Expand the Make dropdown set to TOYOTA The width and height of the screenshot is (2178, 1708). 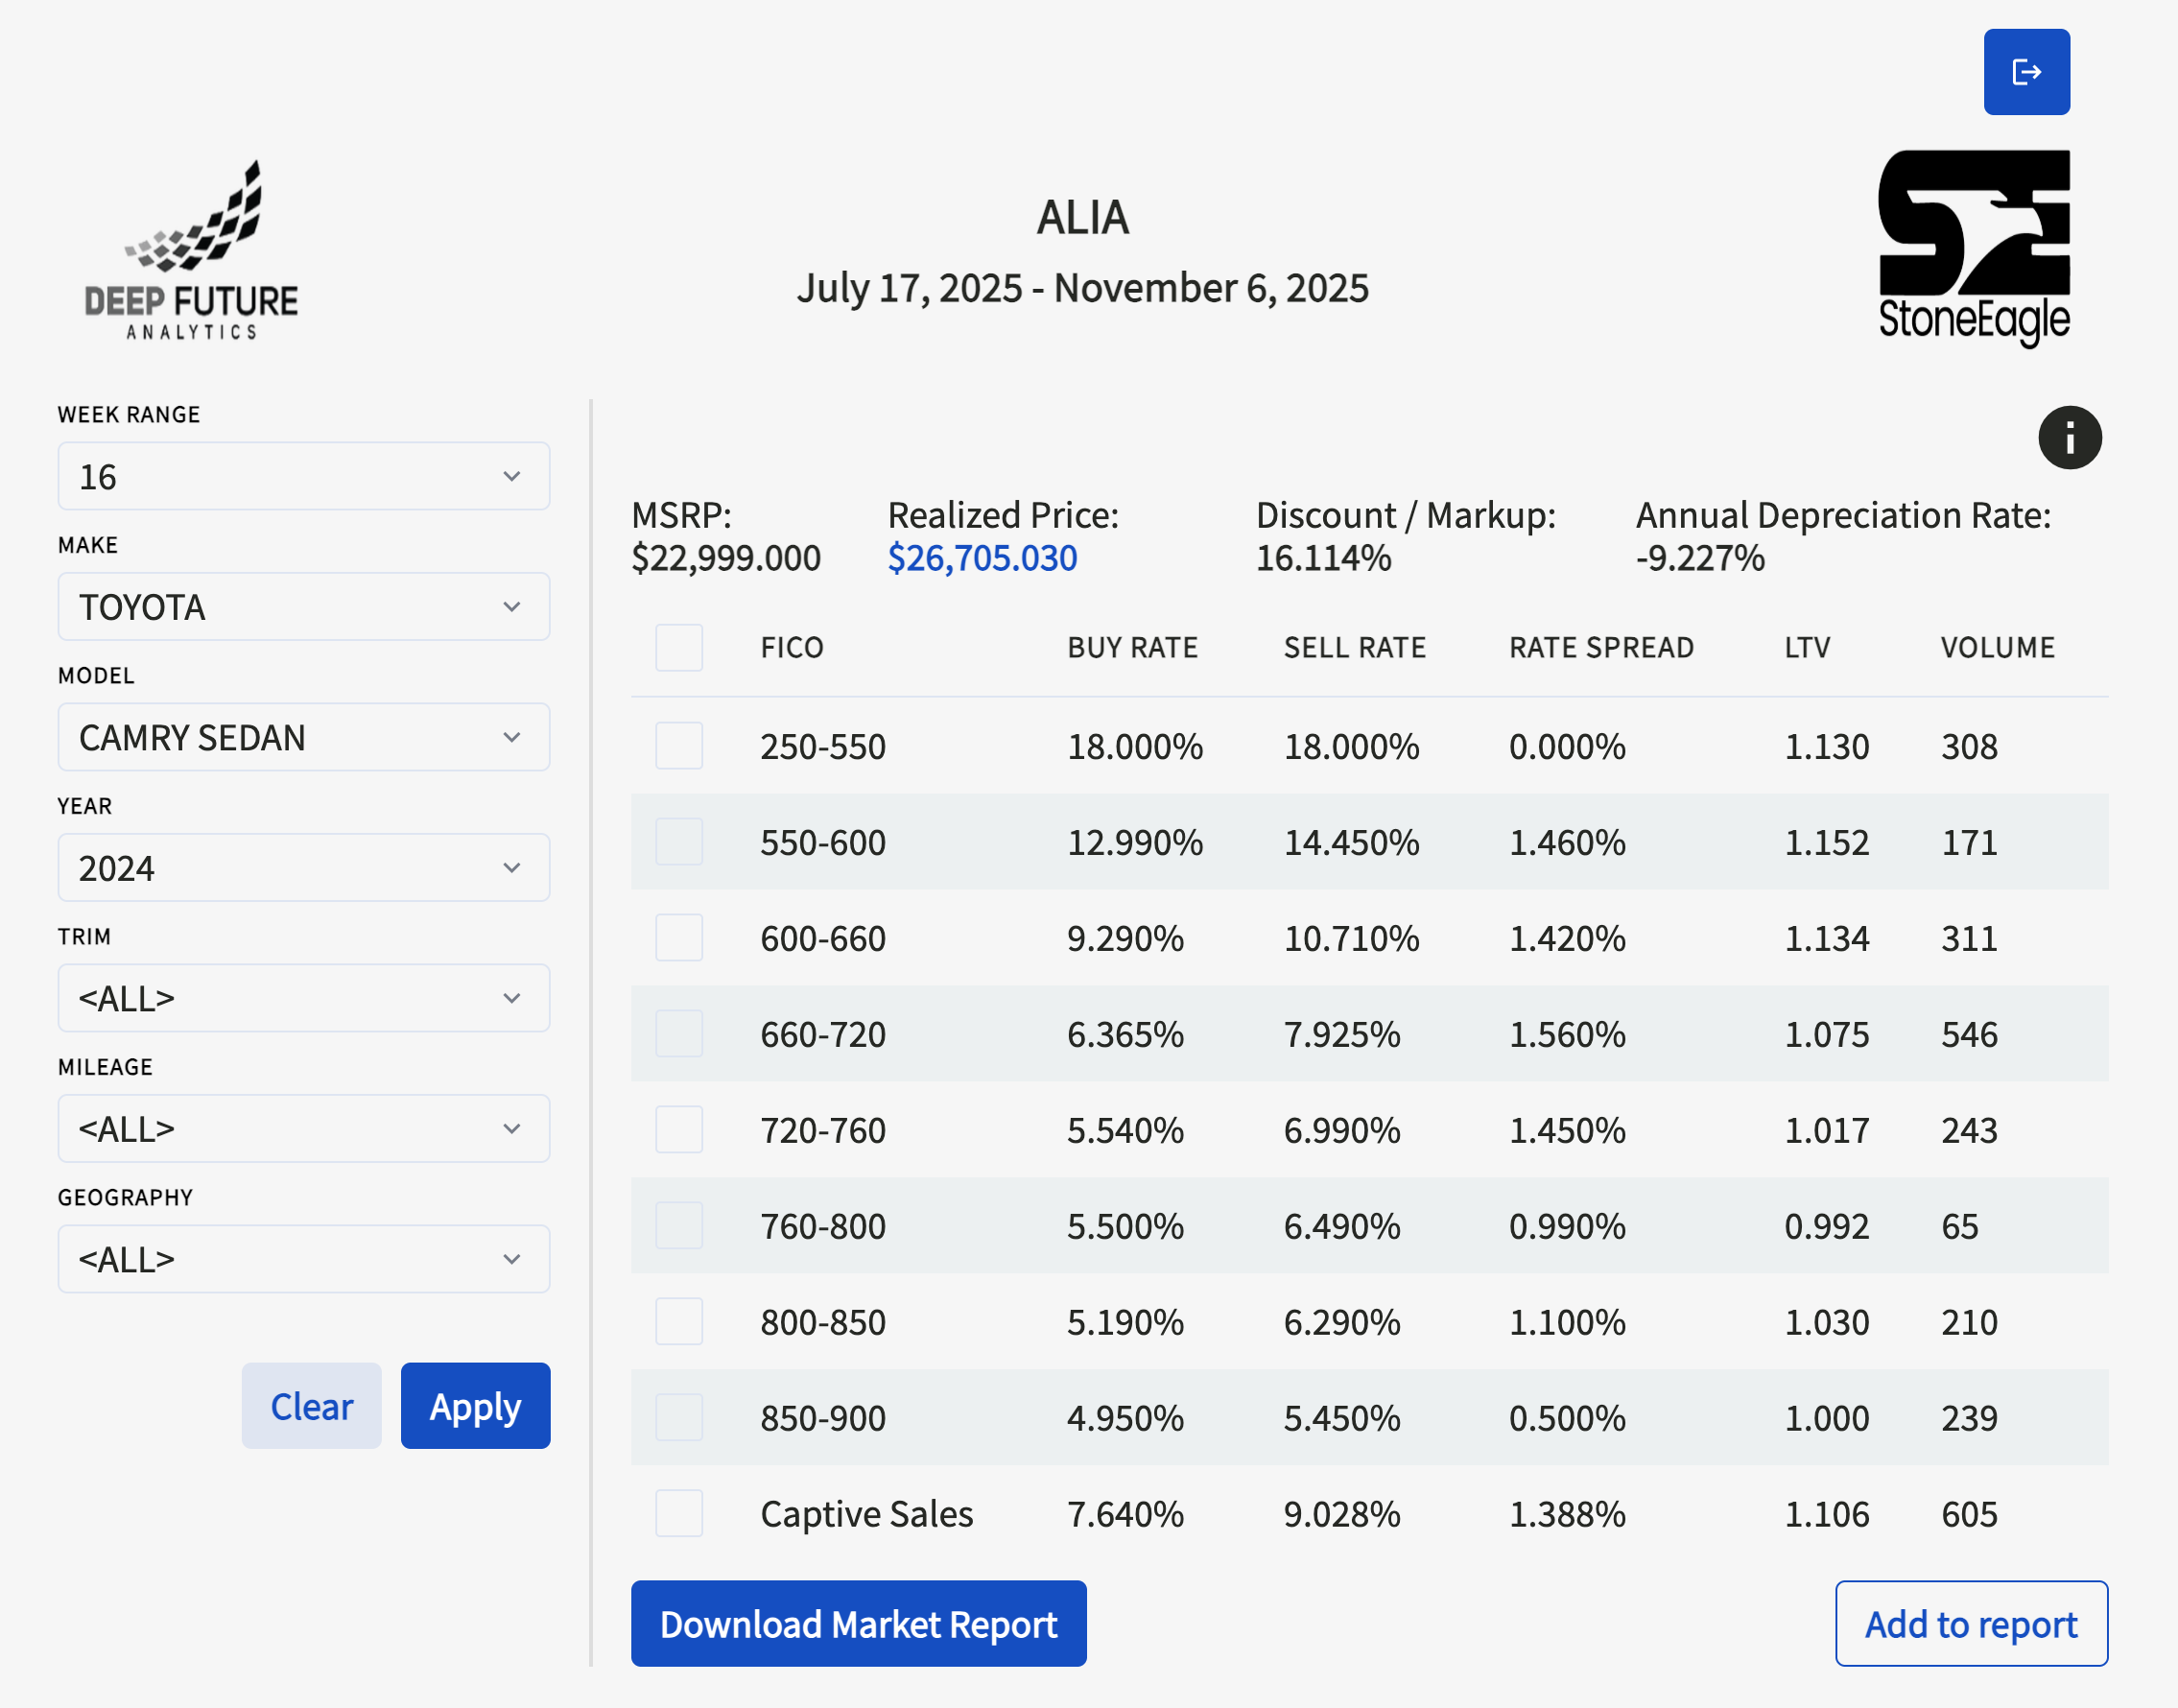304,606
